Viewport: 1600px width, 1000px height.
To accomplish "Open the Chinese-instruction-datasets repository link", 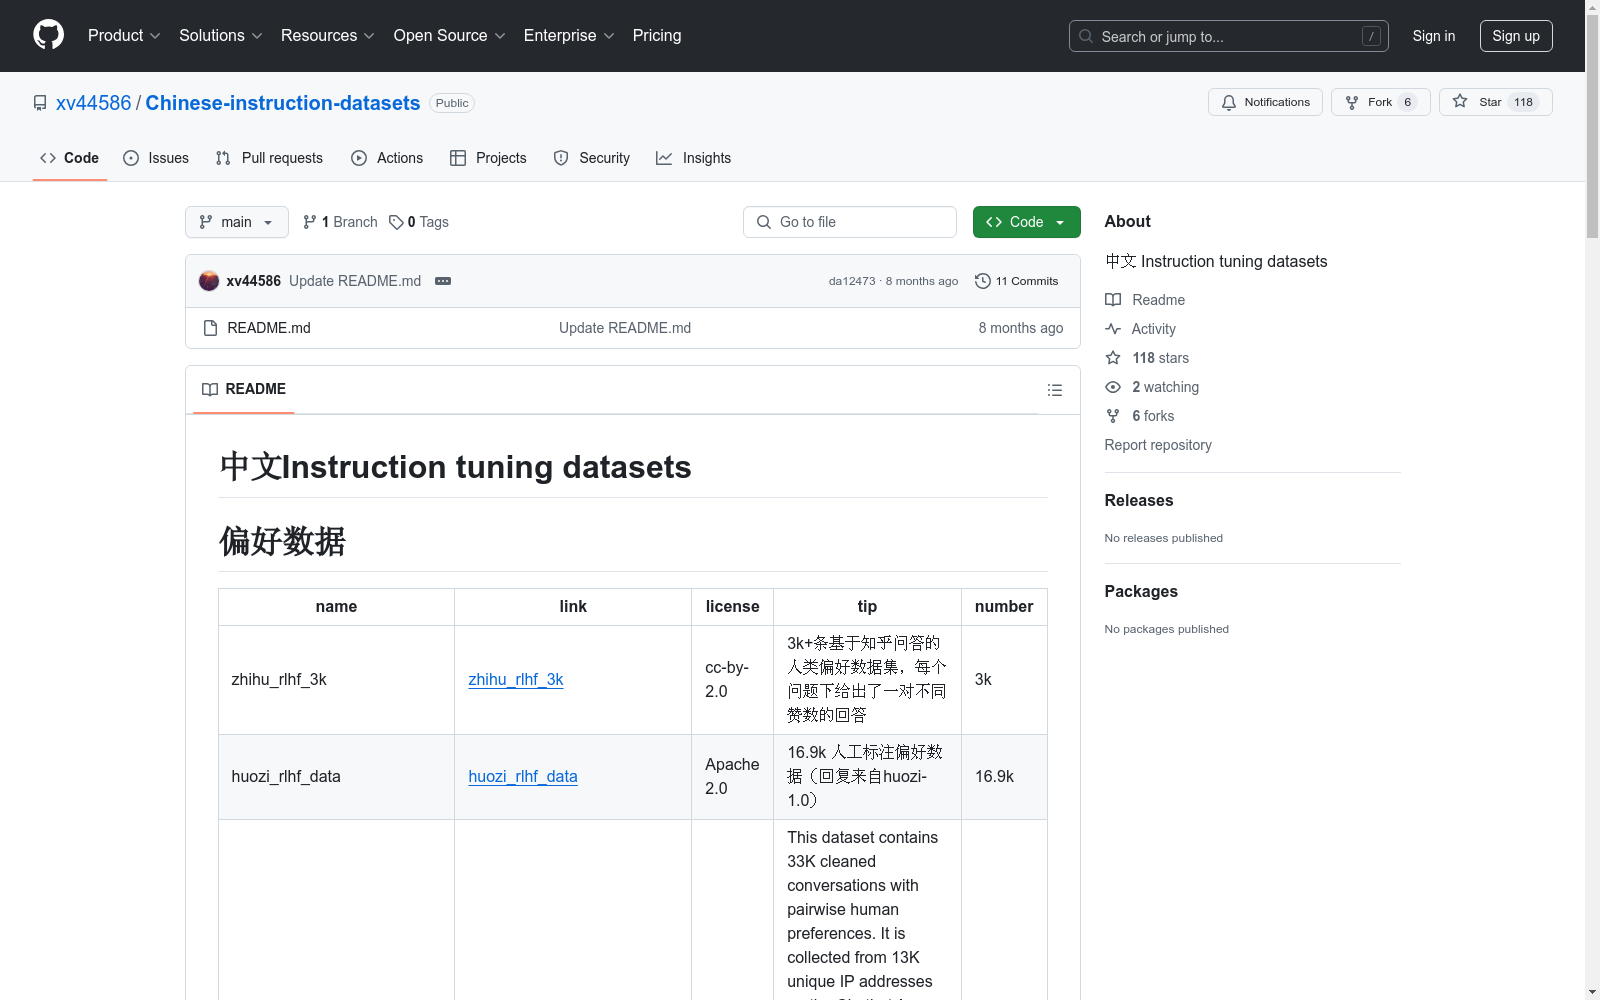I will (x=283, y=103).
